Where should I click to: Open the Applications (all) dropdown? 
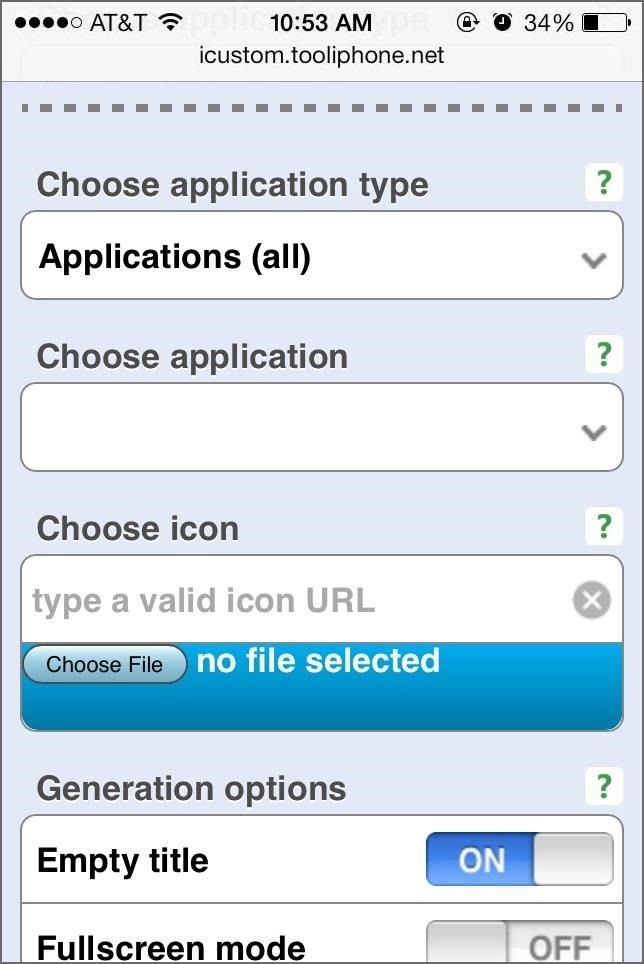(320, 255)
